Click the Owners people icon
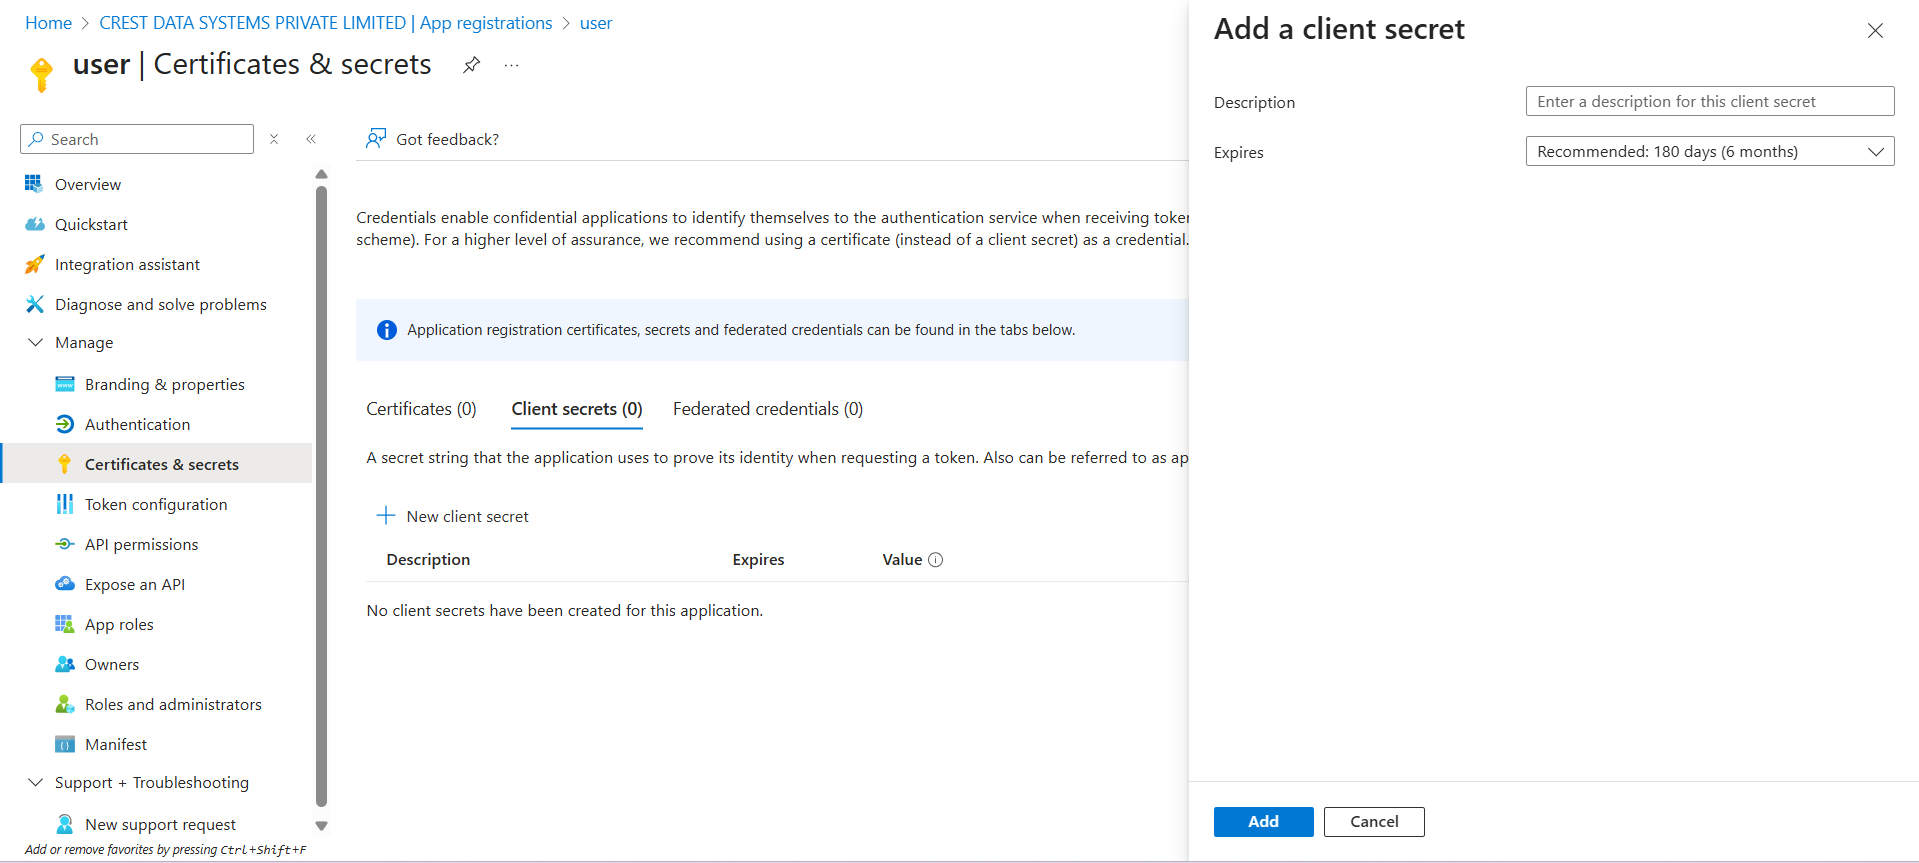 tap(65, 664)
